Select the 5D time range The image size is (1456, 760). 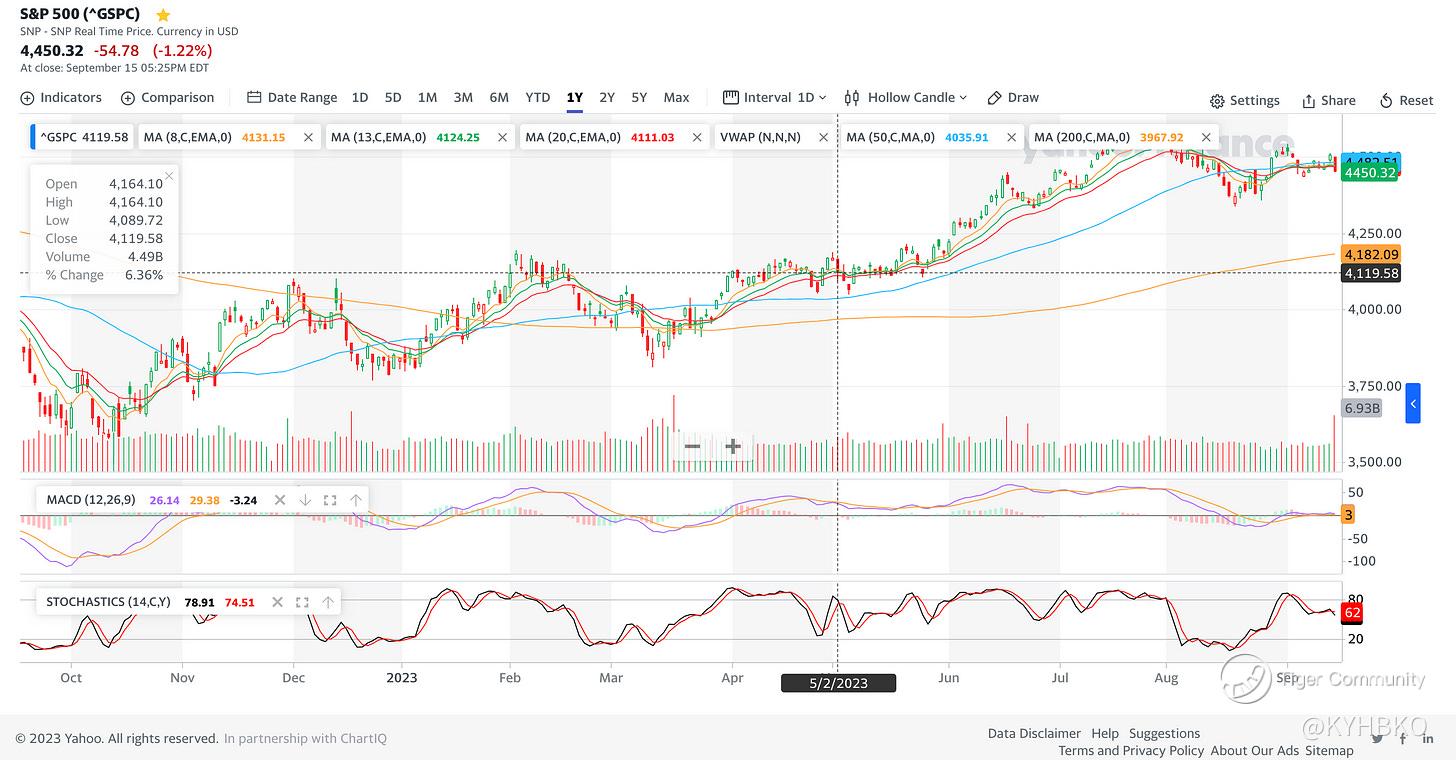393,98
